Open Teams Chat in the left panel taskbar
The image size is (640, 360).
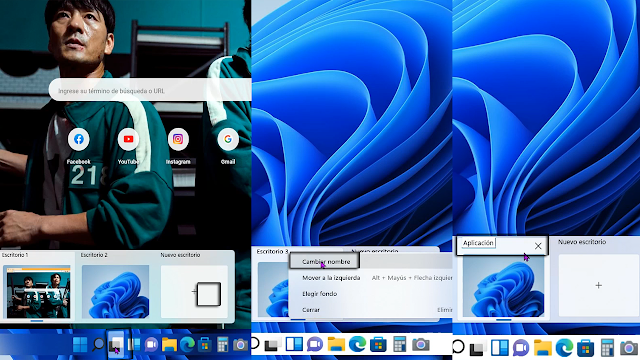tap(151, 345)
